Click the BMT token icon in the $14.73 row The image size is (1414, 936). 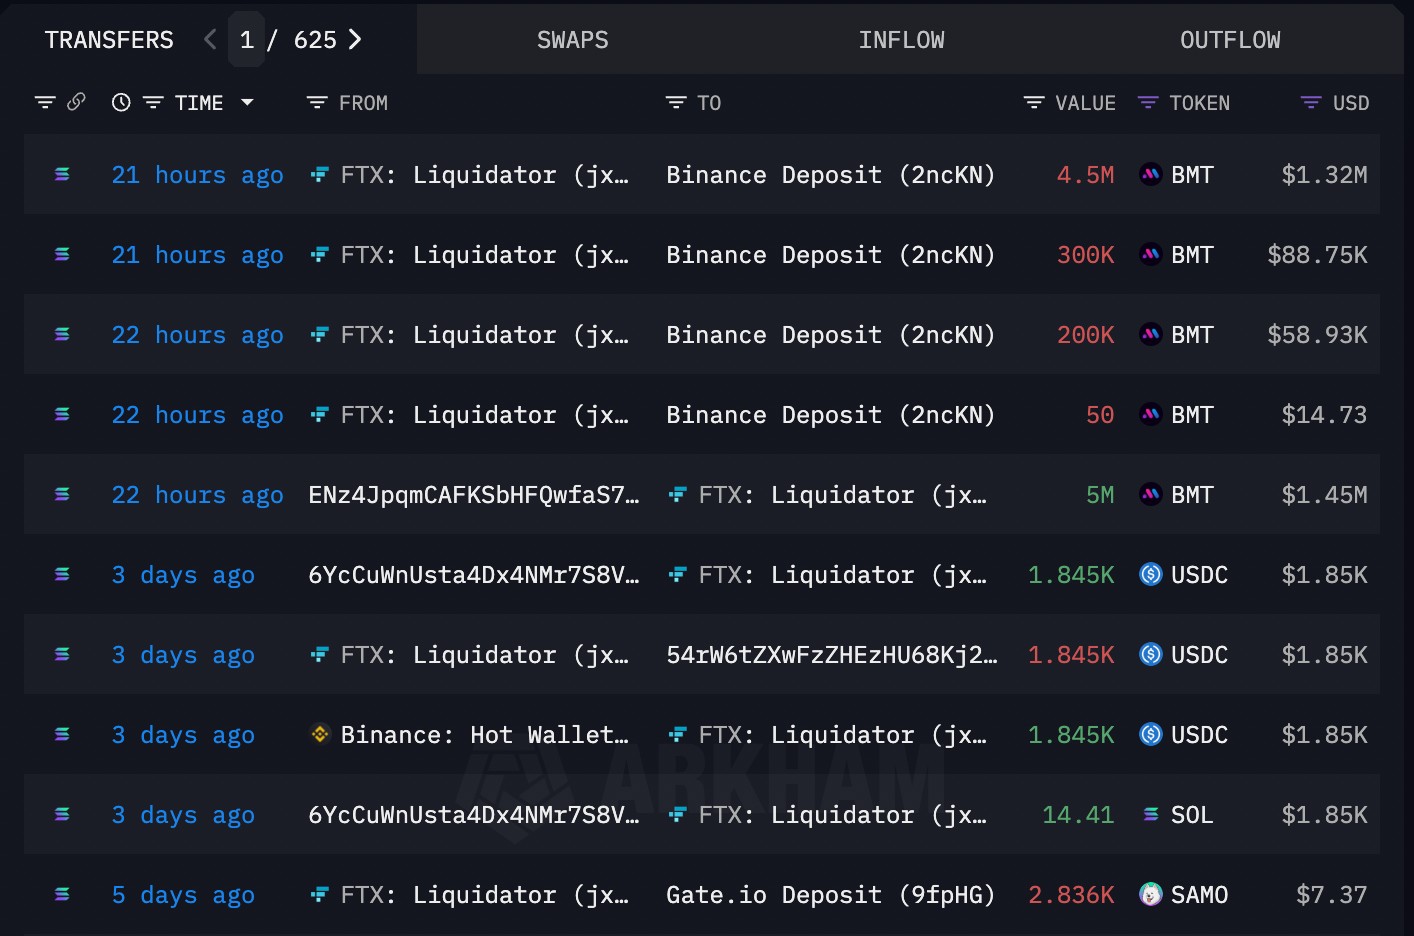(x=1151, y=415)
